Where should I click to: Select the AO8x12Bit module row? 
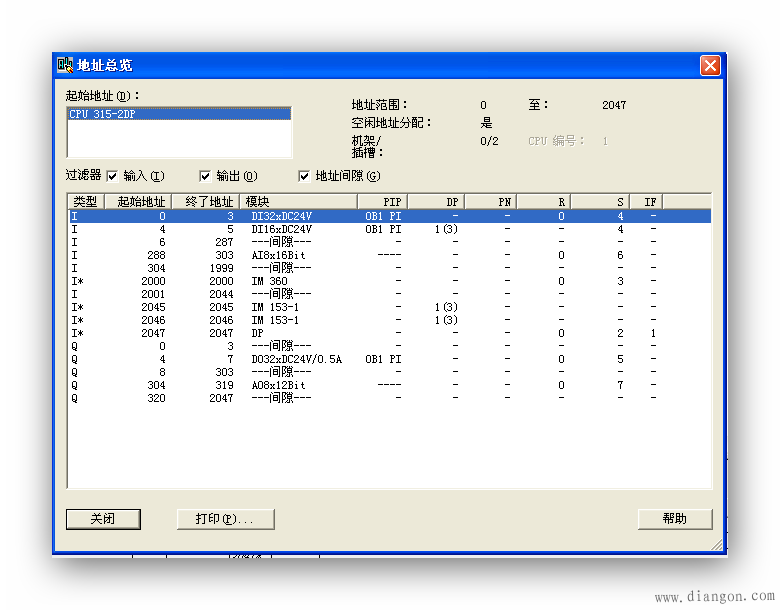tap(278, 385)
